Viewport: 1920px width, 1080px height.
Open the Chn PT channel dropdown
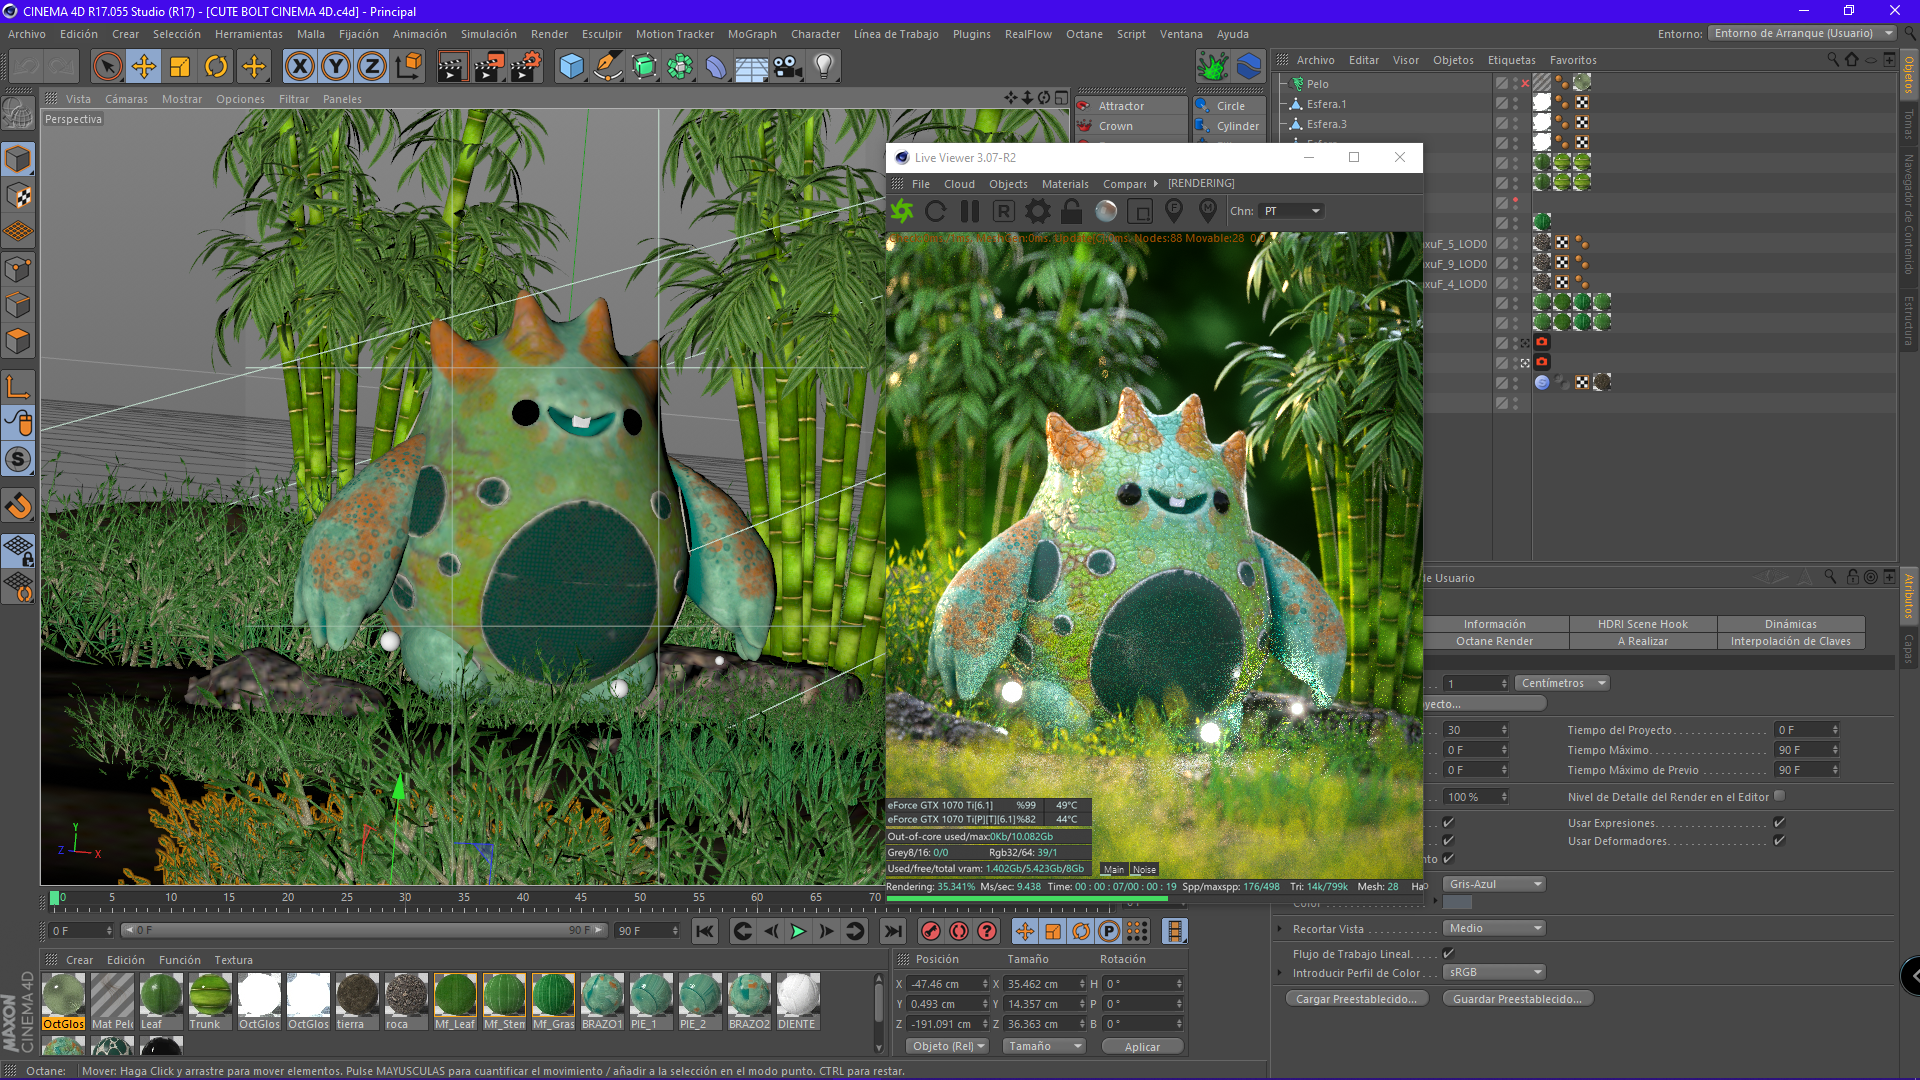click(x=1292, y=211)
